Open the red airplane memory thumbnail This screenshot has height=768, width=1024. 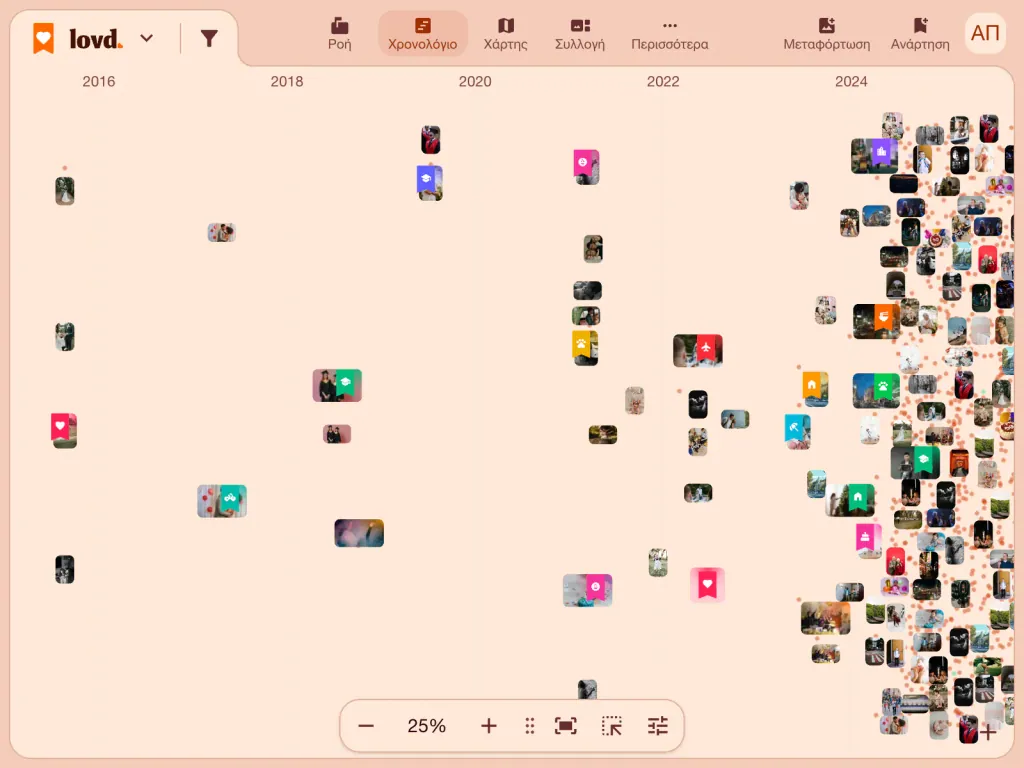pyautogui.click(x=697, y=351)
